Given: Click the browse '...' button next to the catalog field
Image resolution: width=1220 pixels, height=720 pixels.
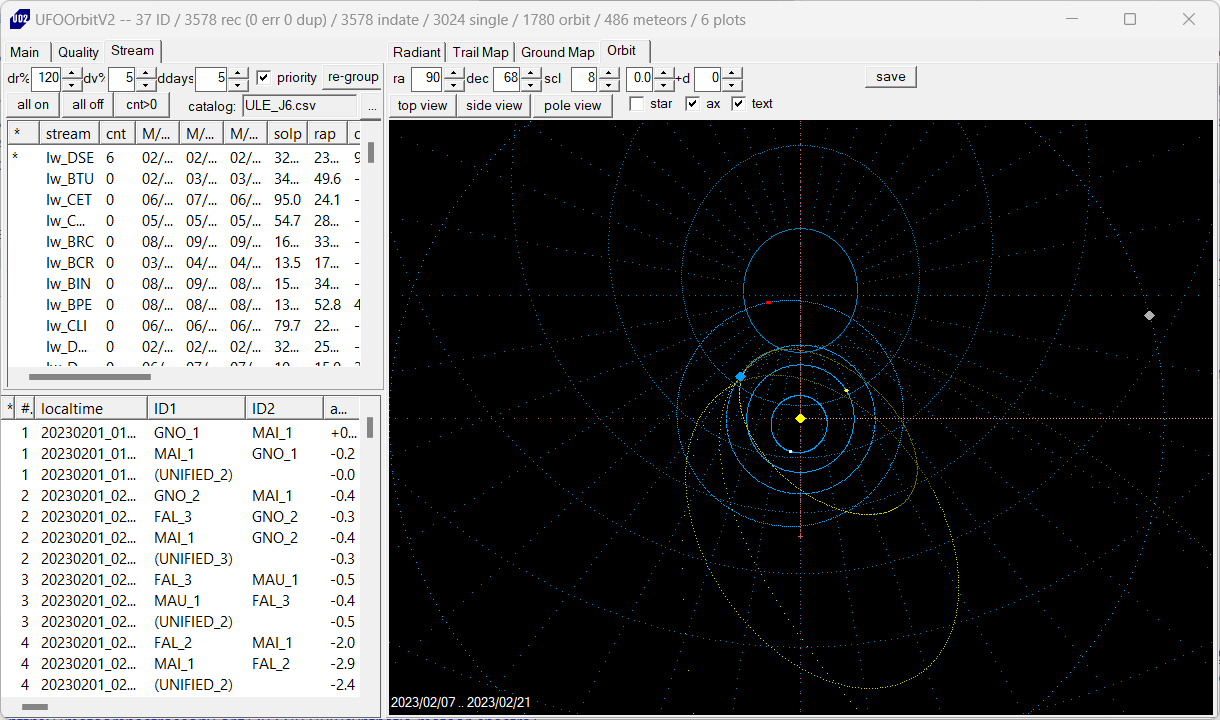Looking at the screenshot, I should 372,106.
